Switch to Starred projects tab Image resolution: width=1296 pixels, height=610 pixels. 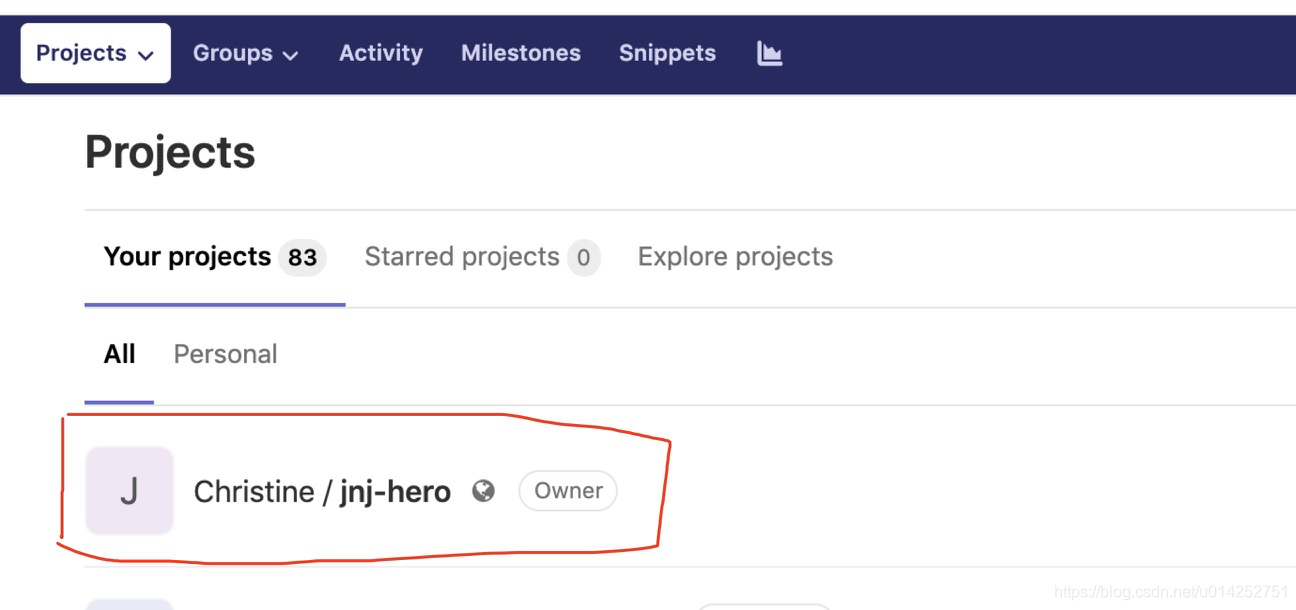pos(482,257)
